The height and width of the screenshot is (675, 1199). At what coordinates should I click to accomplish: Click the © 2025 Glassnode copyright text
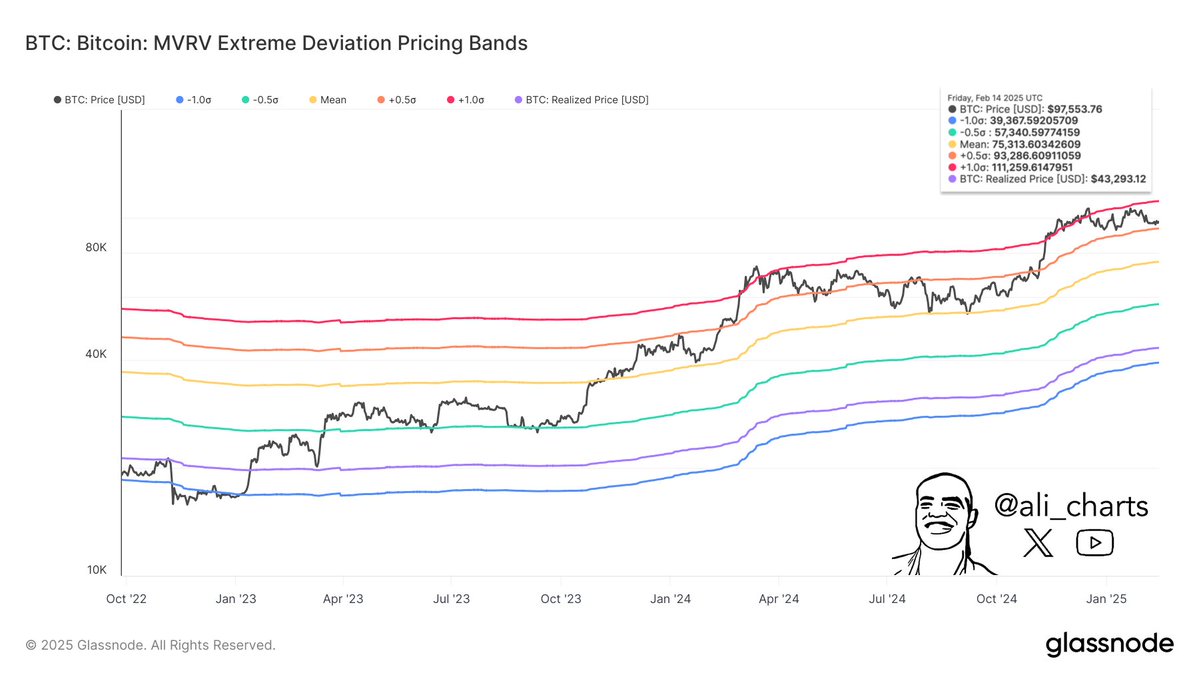coord(151,645)
